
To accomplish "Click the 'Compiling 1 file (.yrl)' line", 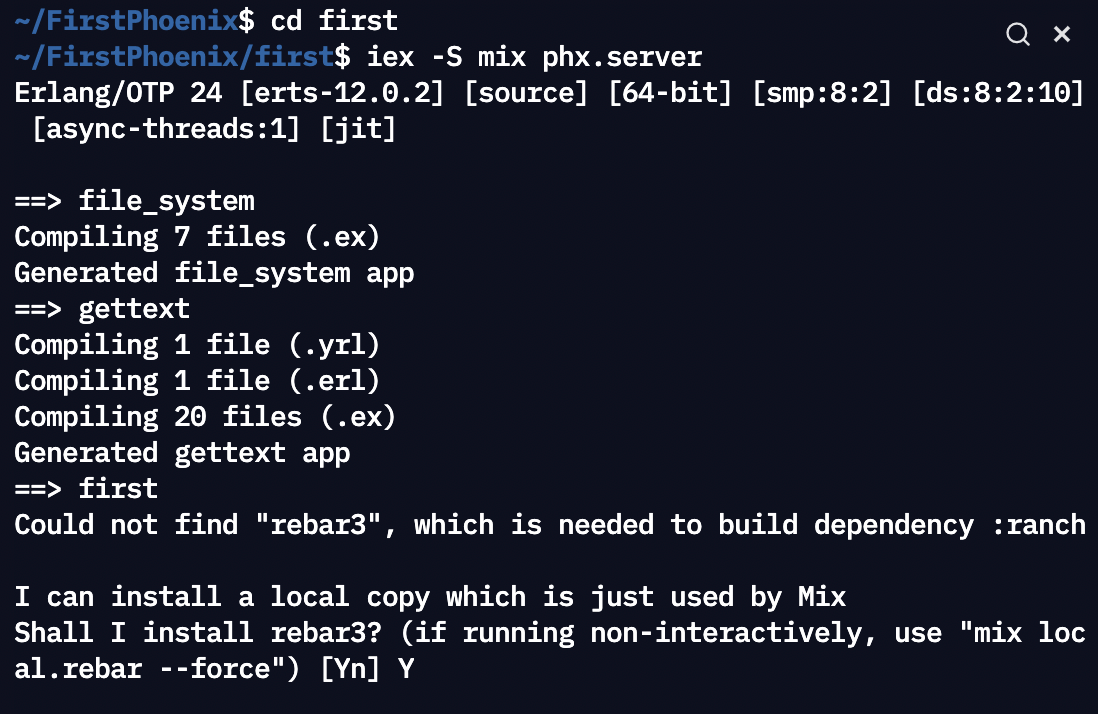I will (197, 345).
